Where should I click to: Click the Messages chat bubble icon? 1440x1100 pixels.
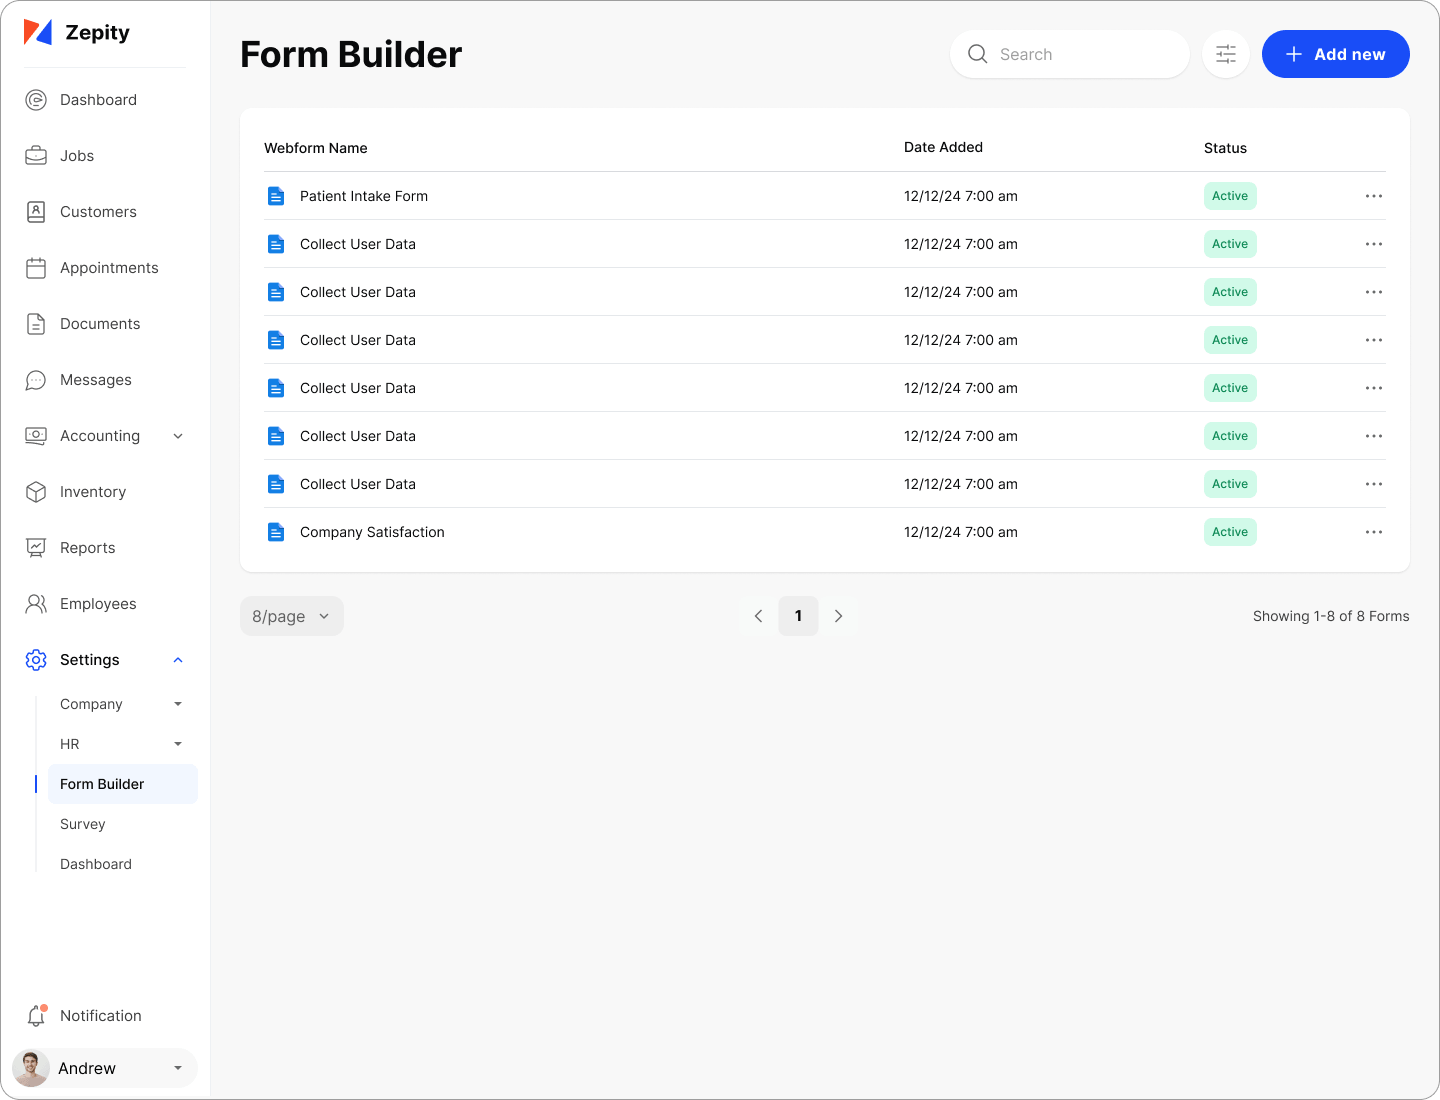[36, 380]
